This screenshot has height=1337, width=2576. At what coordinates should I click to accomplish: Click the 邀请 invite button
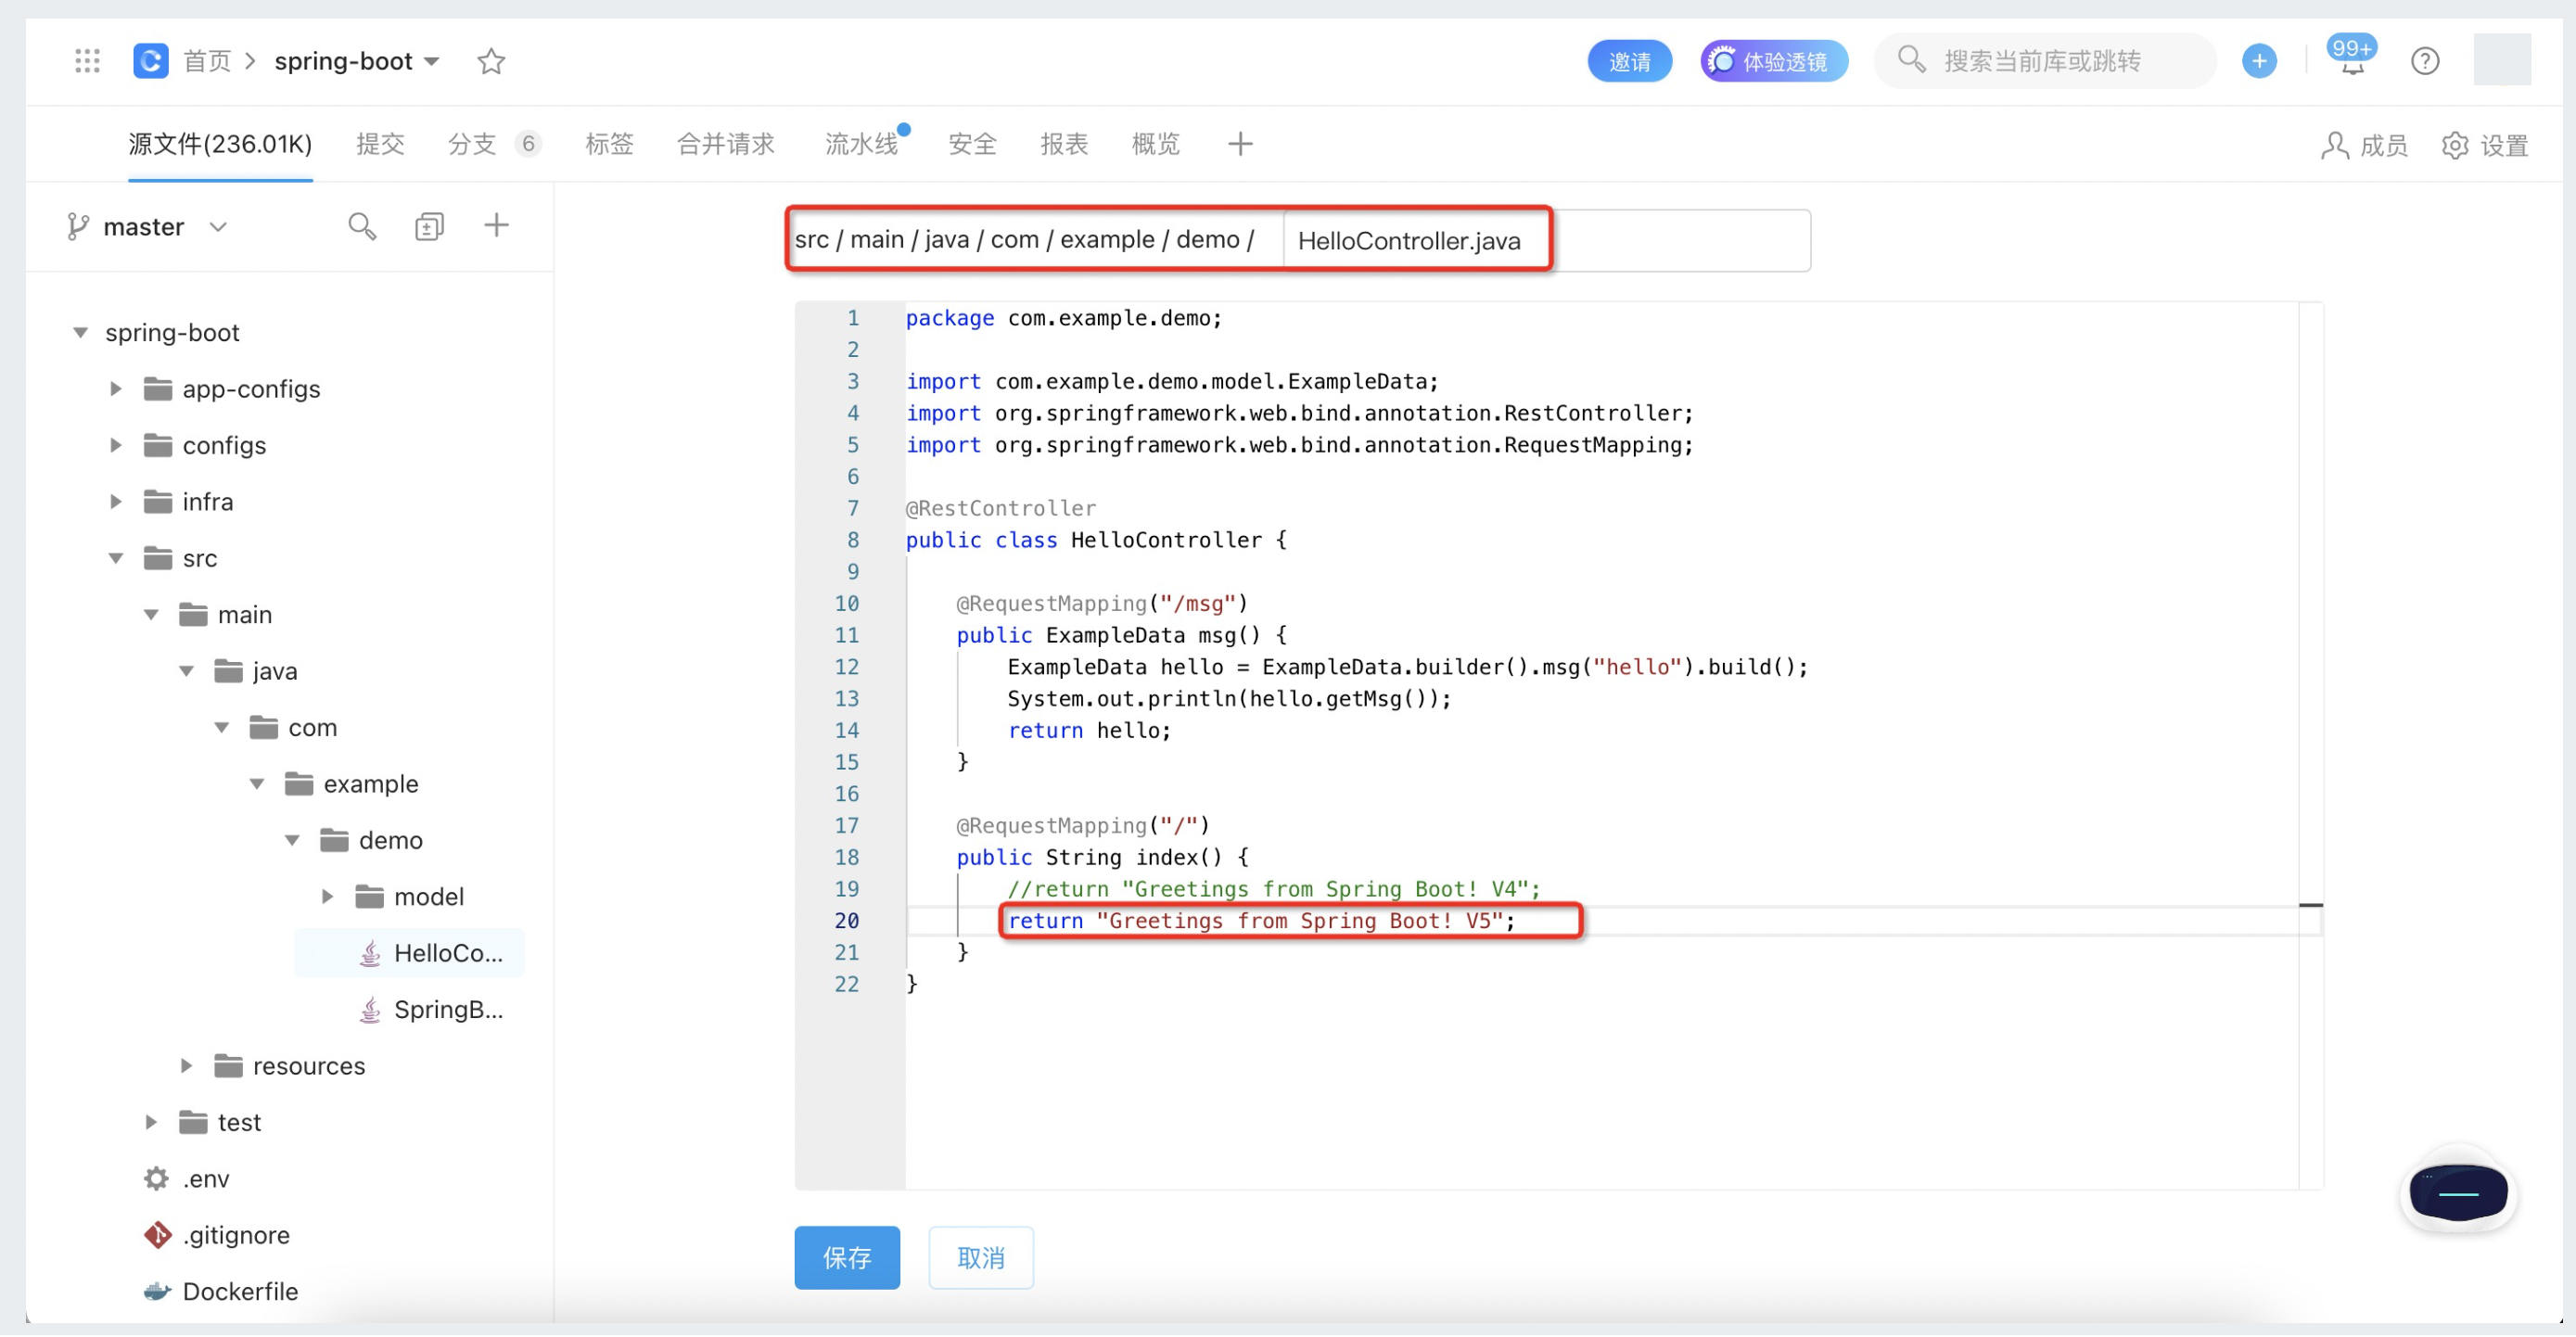pos(1629,62)
